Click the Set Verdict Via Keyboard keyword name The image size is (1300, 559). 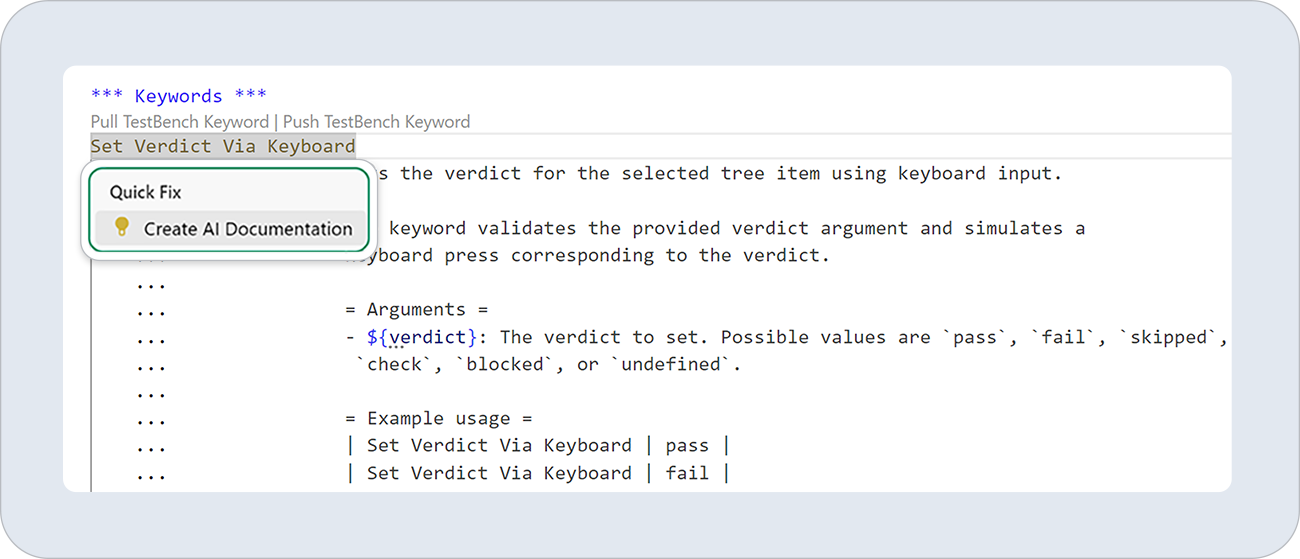[223, 146]
